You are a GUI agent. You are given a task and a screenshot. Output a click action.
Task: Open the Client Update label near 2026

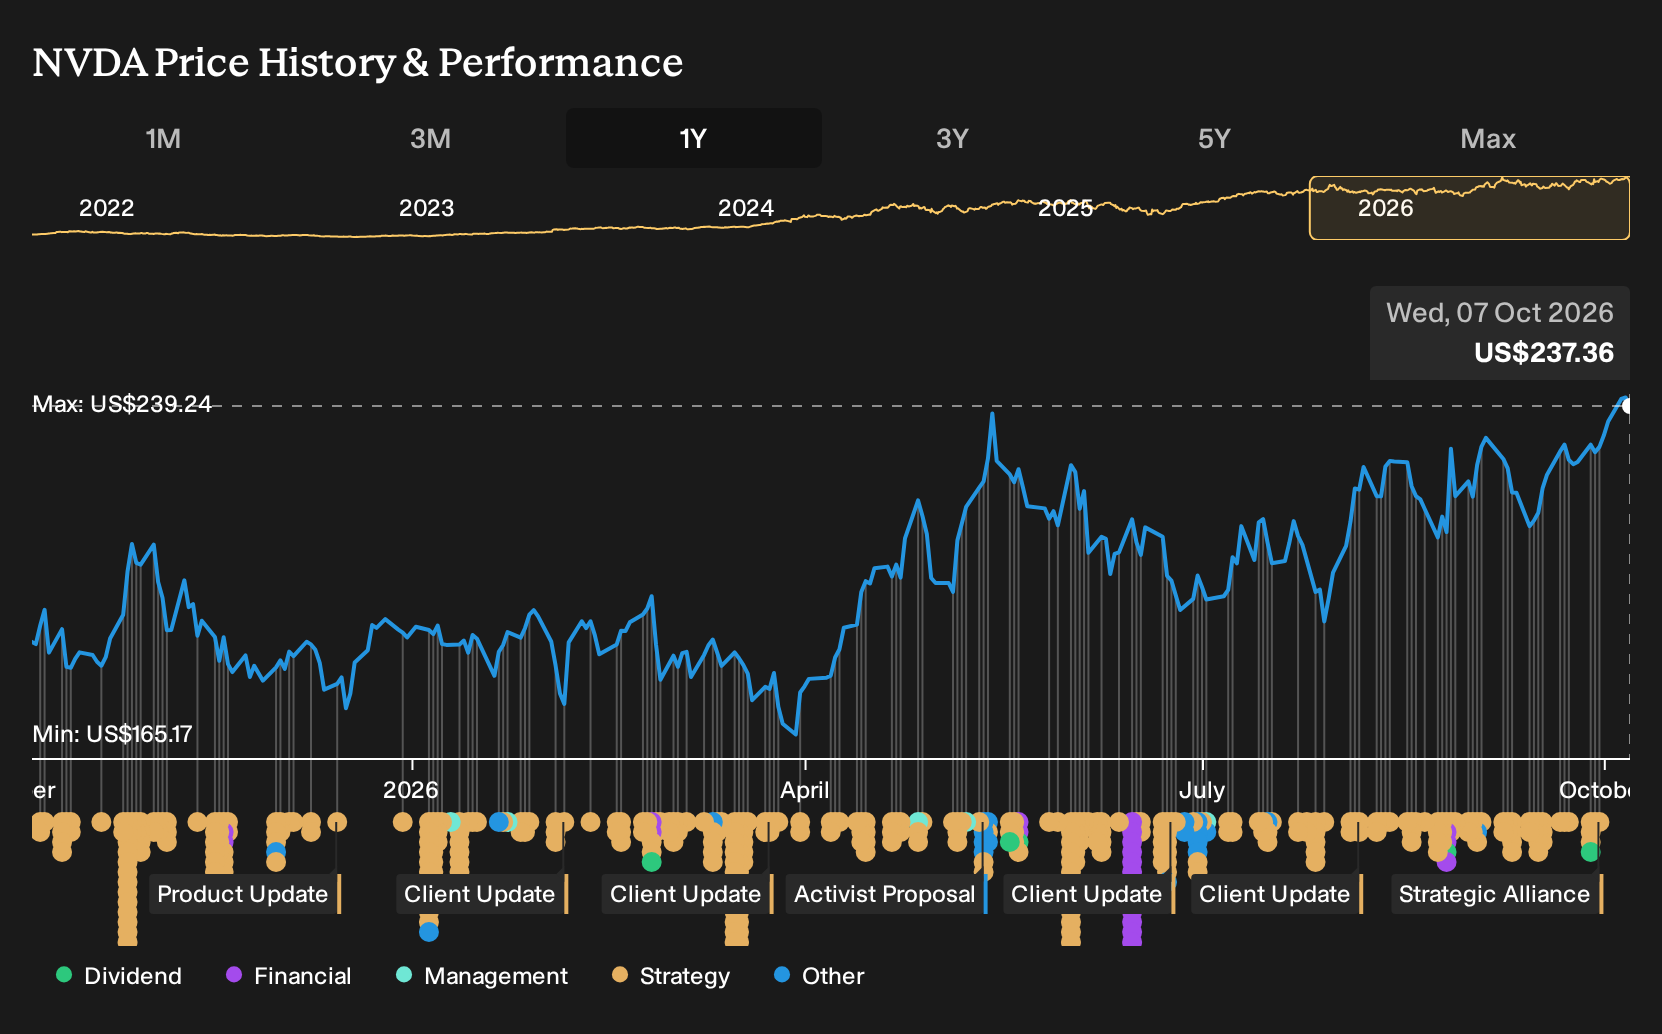[480, 894]
